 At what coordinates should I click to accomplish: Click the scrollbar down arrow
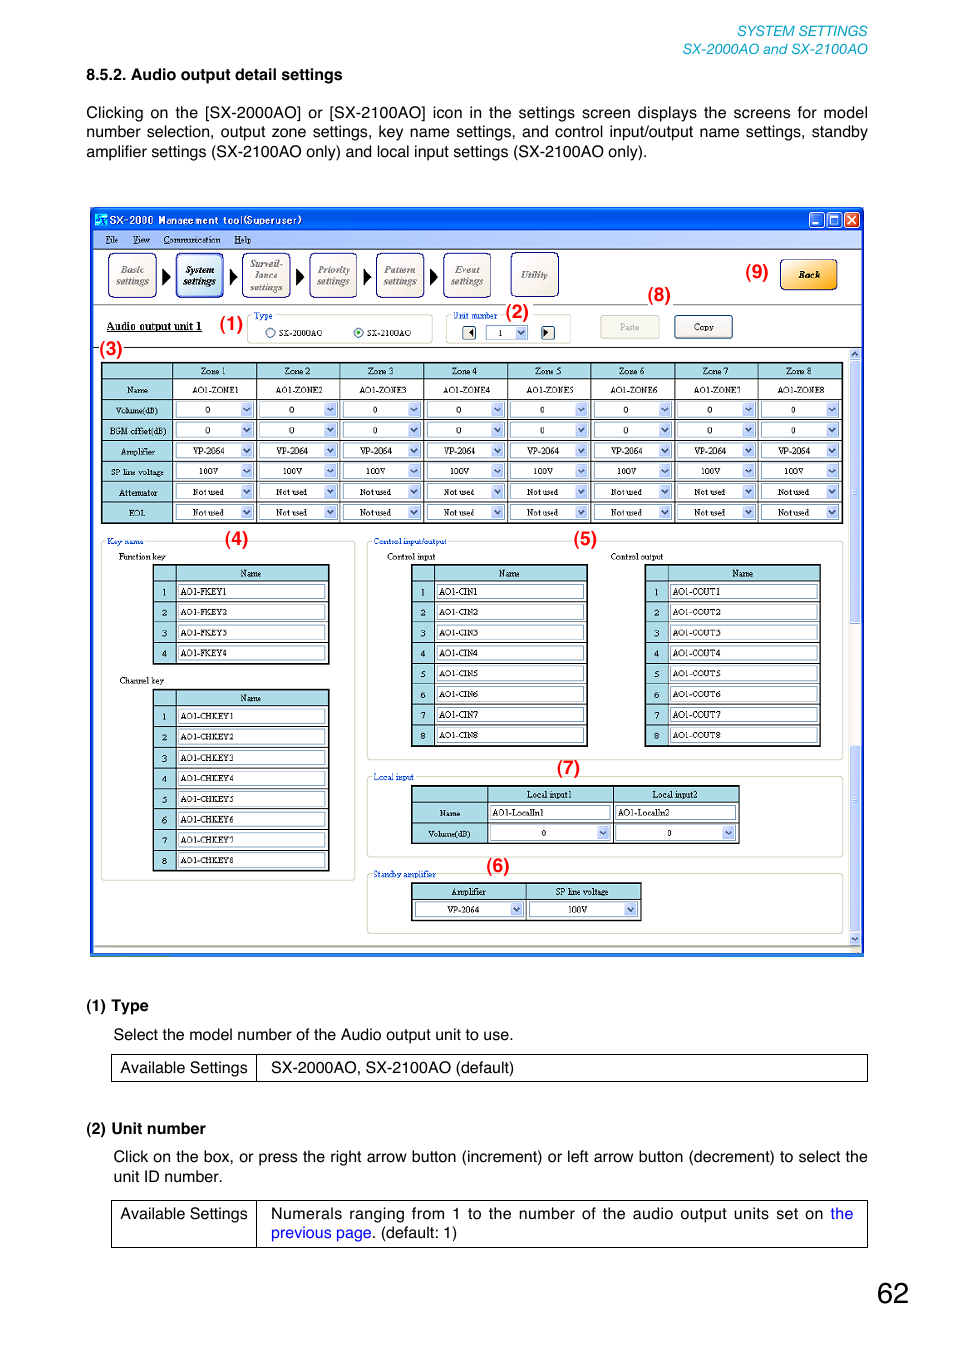point(855,939)
